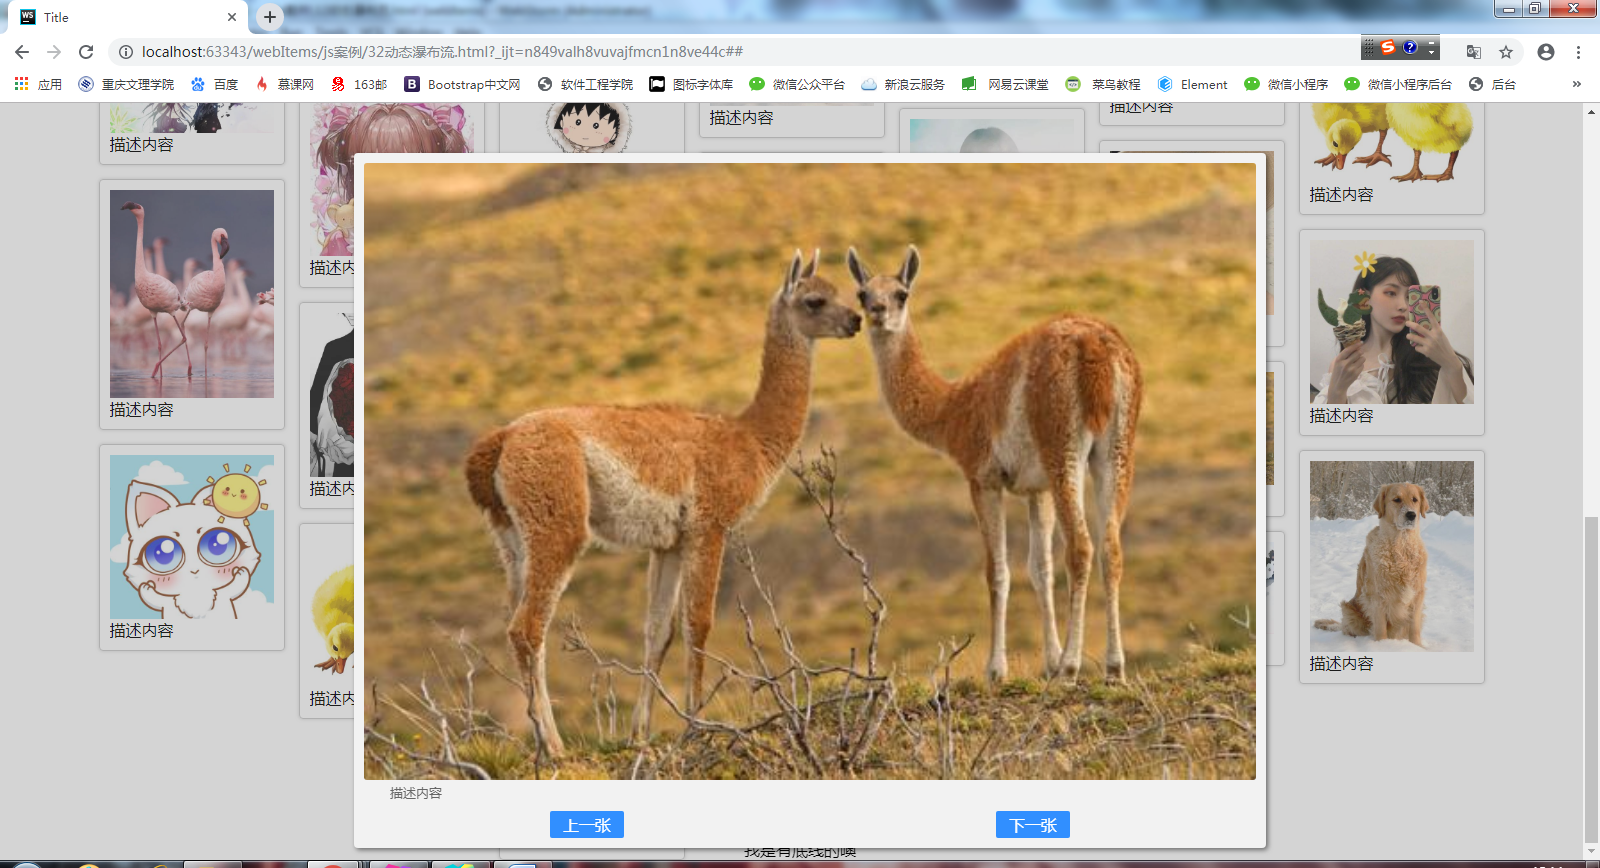This screenshot has height=868, width=1600.
Task: Expand the hidden bookmarks chevron
Action: [1577, 84]
